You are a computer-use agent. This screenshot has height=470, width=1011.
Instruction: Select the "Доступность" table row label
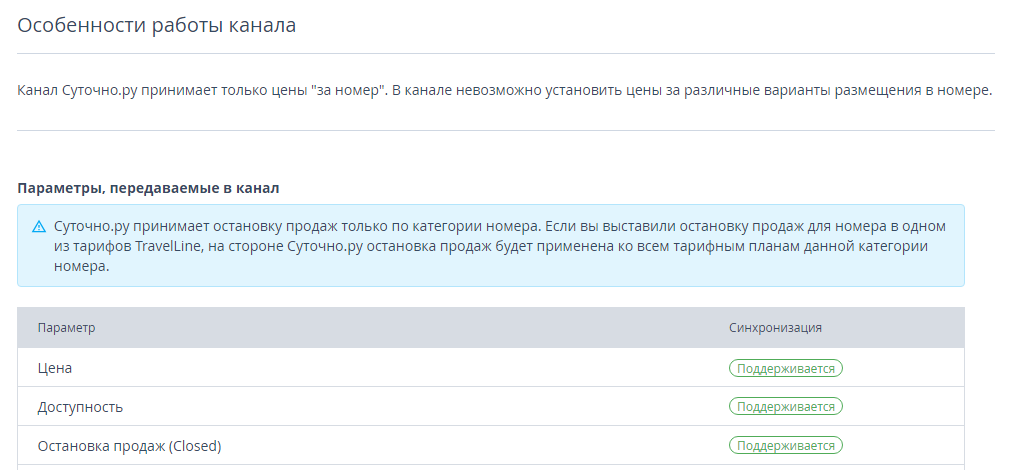80,407
